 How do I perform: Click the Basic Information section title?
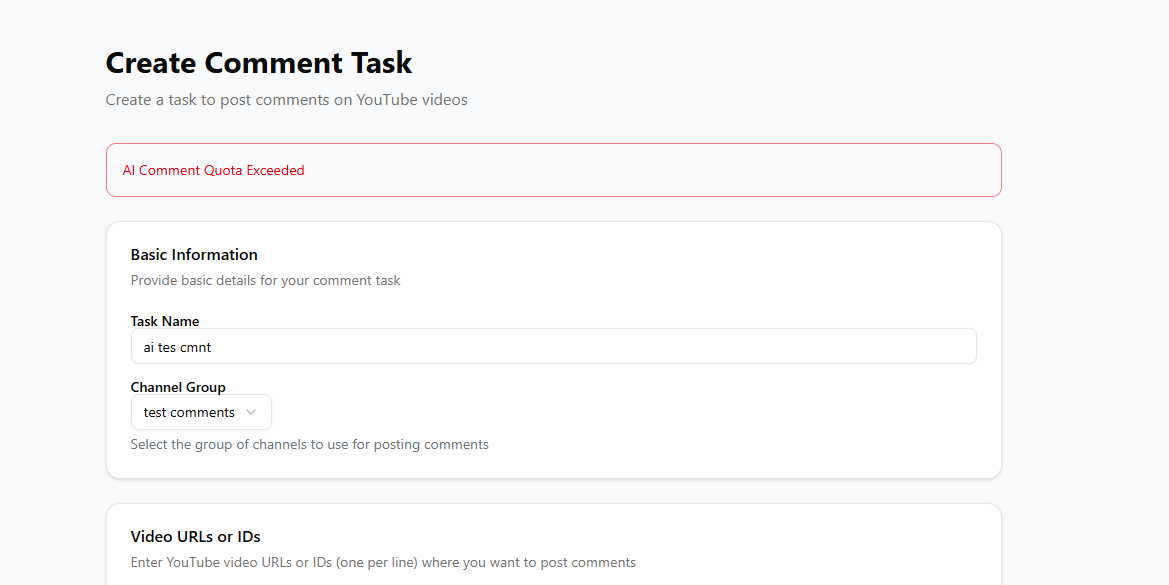(194, 254)
